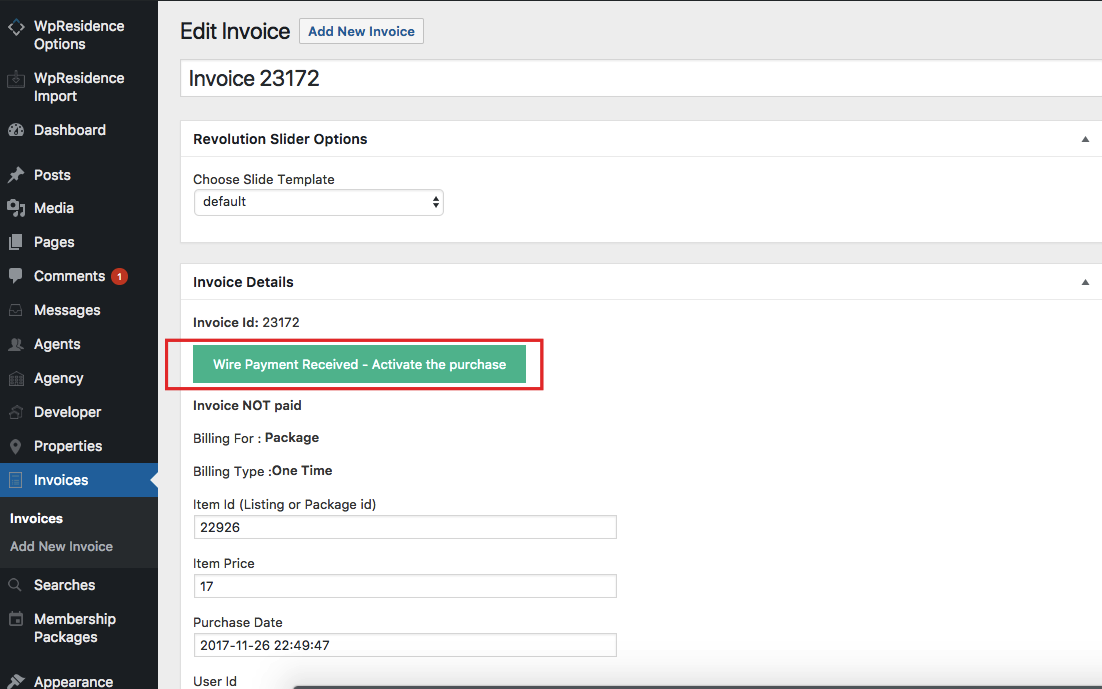Open WpResidence Options menu
The width and height of the screenshot is (1102, 689).
tap(79, 35)
